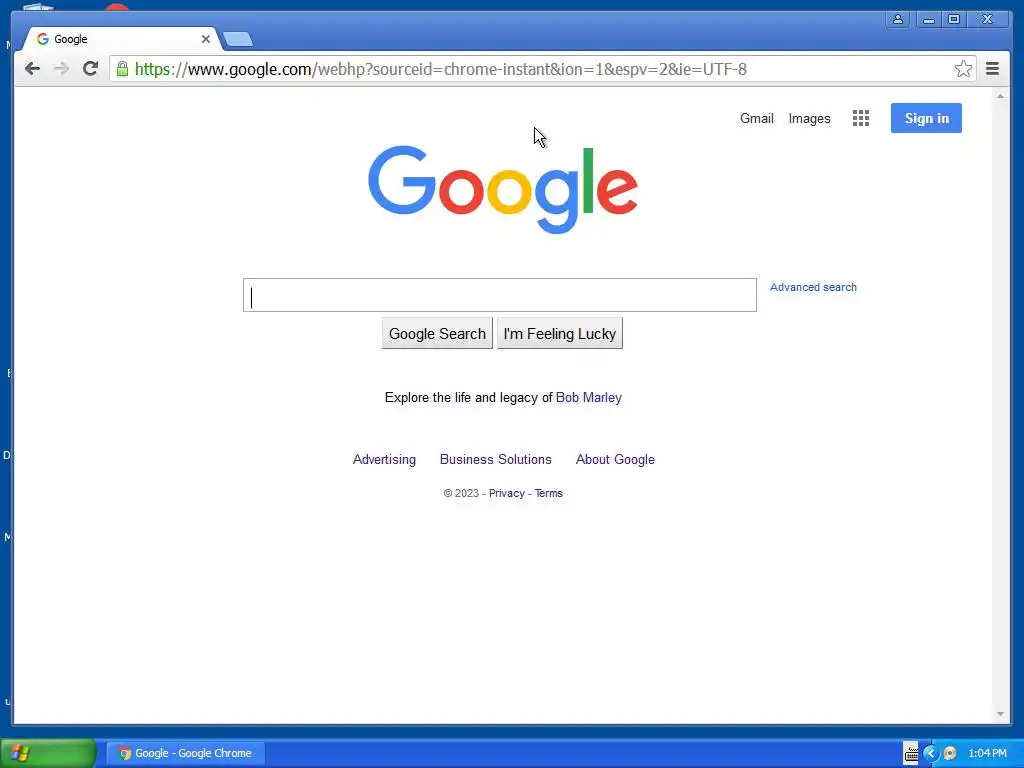
Task: Open Images link
Action: pyautogui.click(x=809, y=118)
